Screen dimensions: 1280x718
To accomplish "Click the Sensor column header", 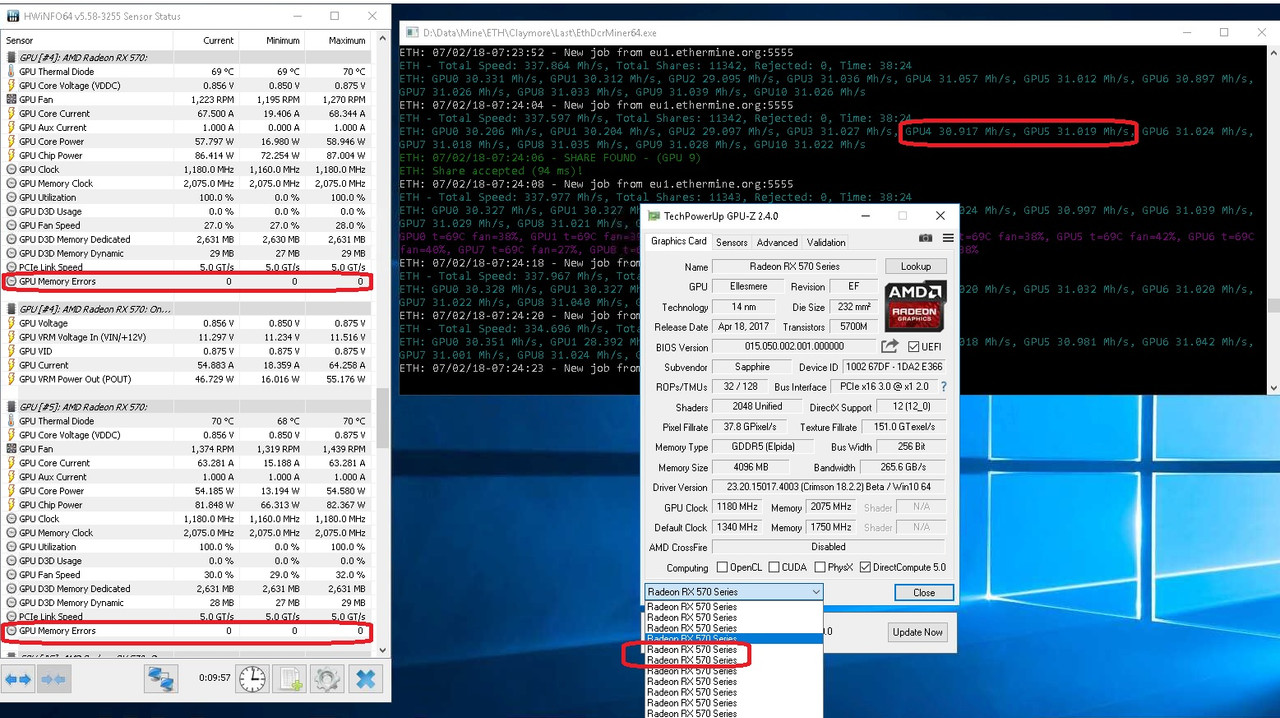I will pos(87,41).
